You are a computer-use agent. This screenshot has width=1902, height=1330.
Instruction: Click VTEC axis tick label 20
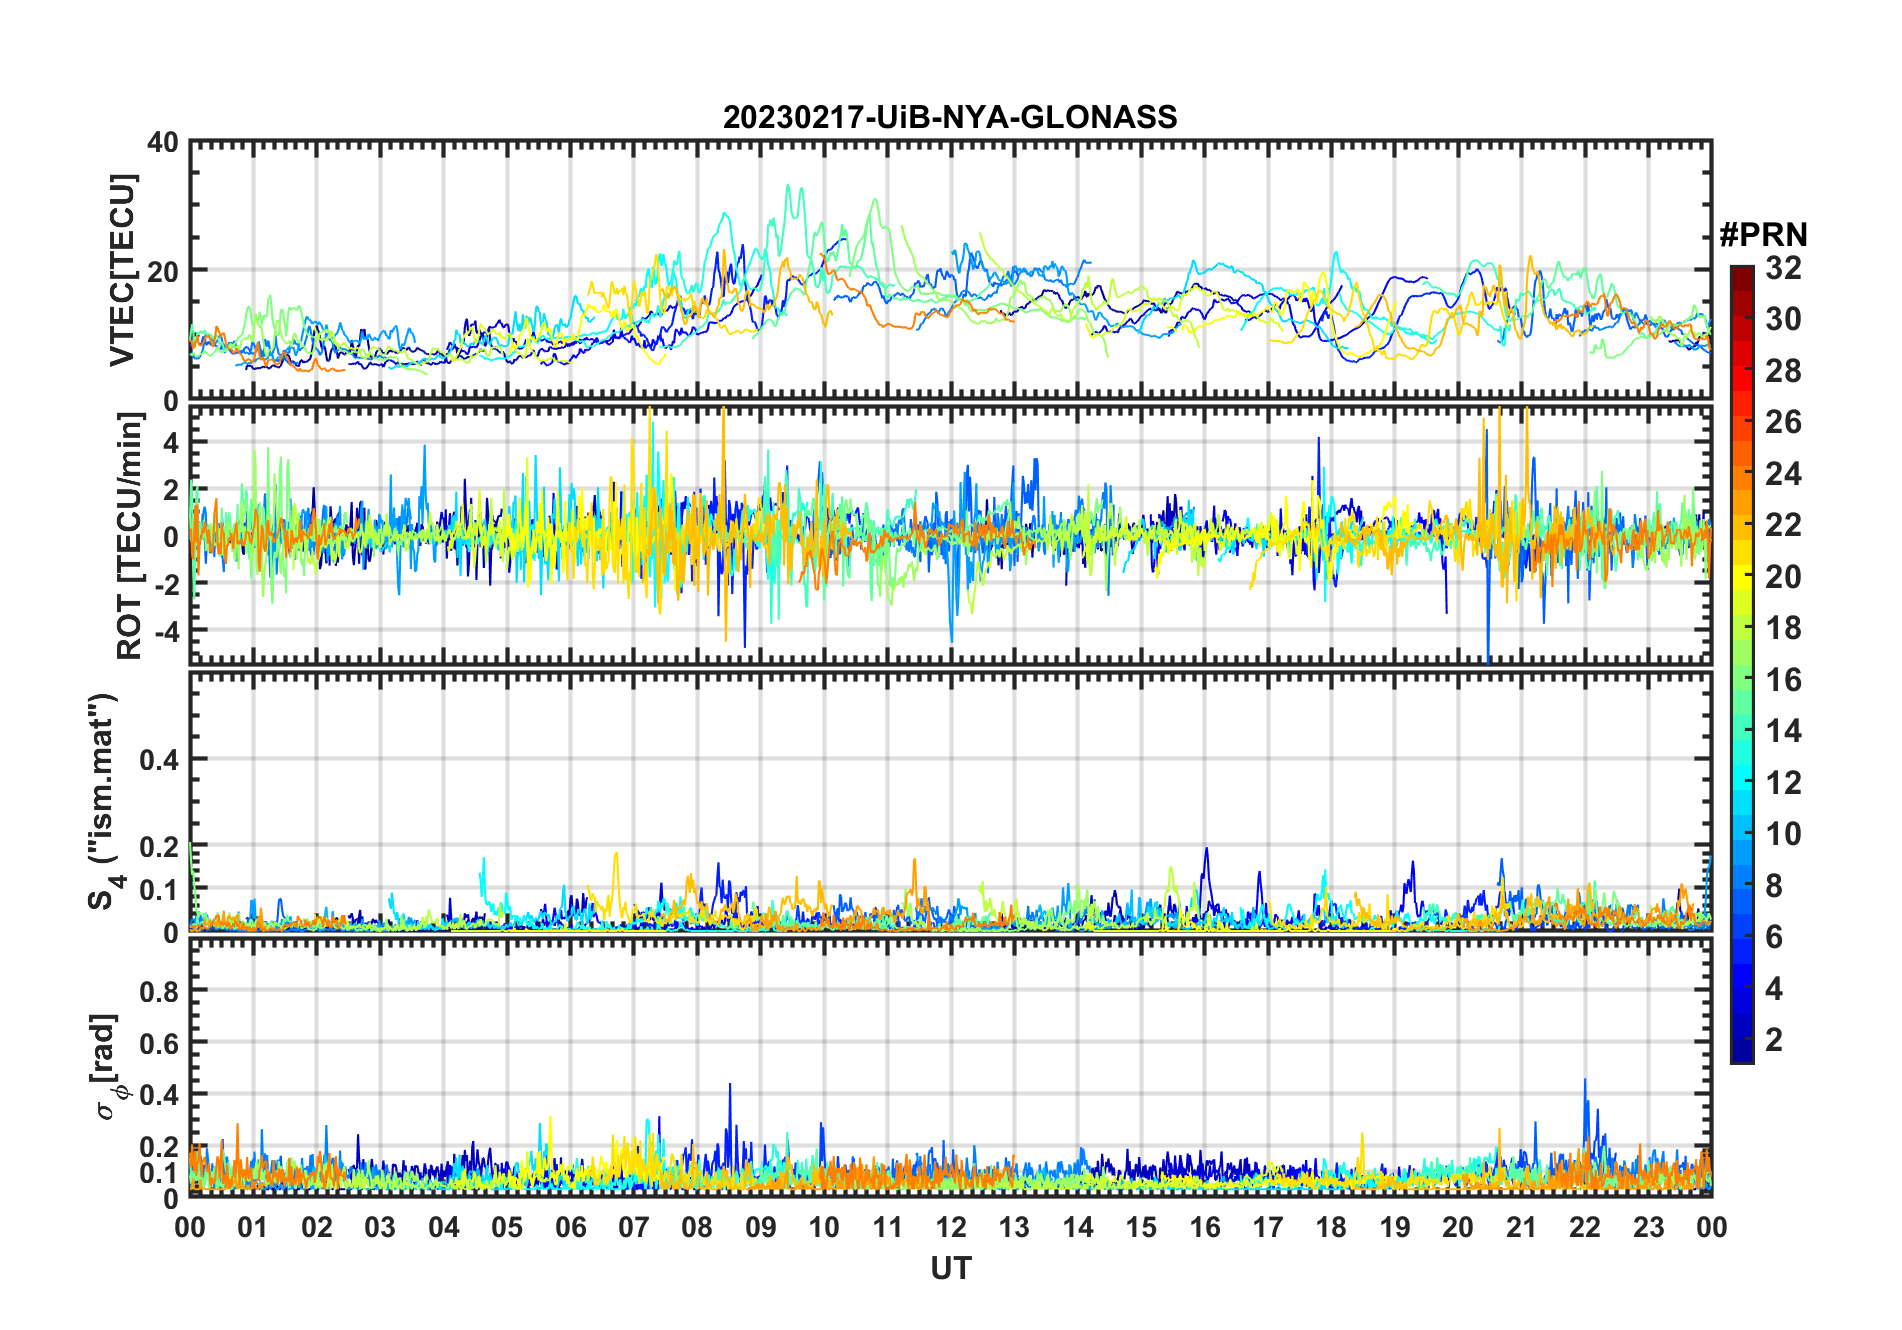tap(163, 271)
